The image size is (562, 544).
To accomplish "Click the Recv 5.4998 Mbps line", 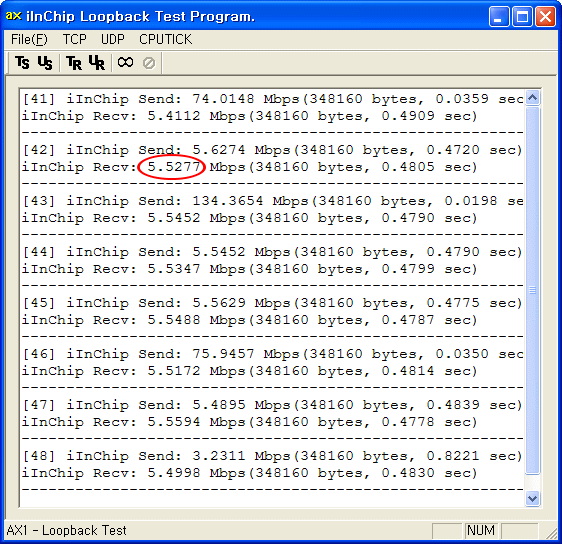I will tap(249, 473).
